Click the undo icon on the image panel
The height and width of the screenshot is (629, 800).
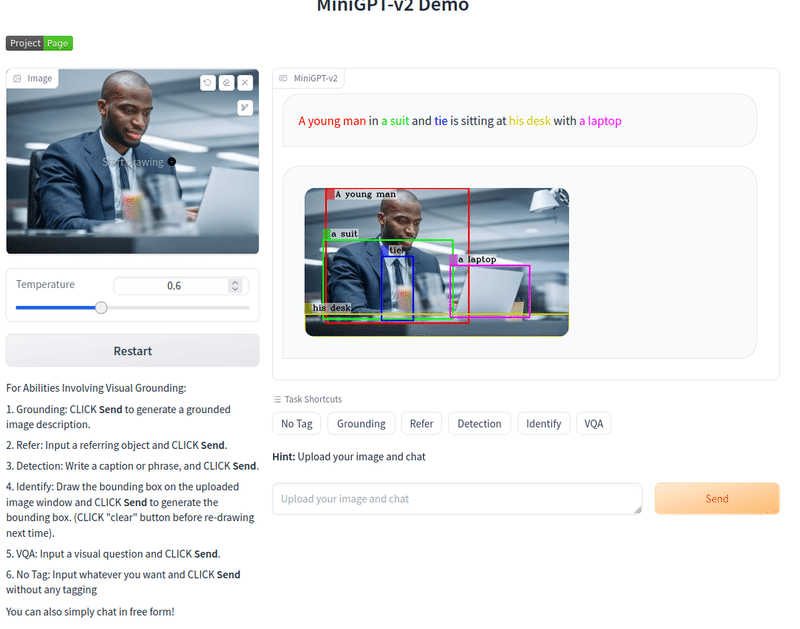pos(208,83)
